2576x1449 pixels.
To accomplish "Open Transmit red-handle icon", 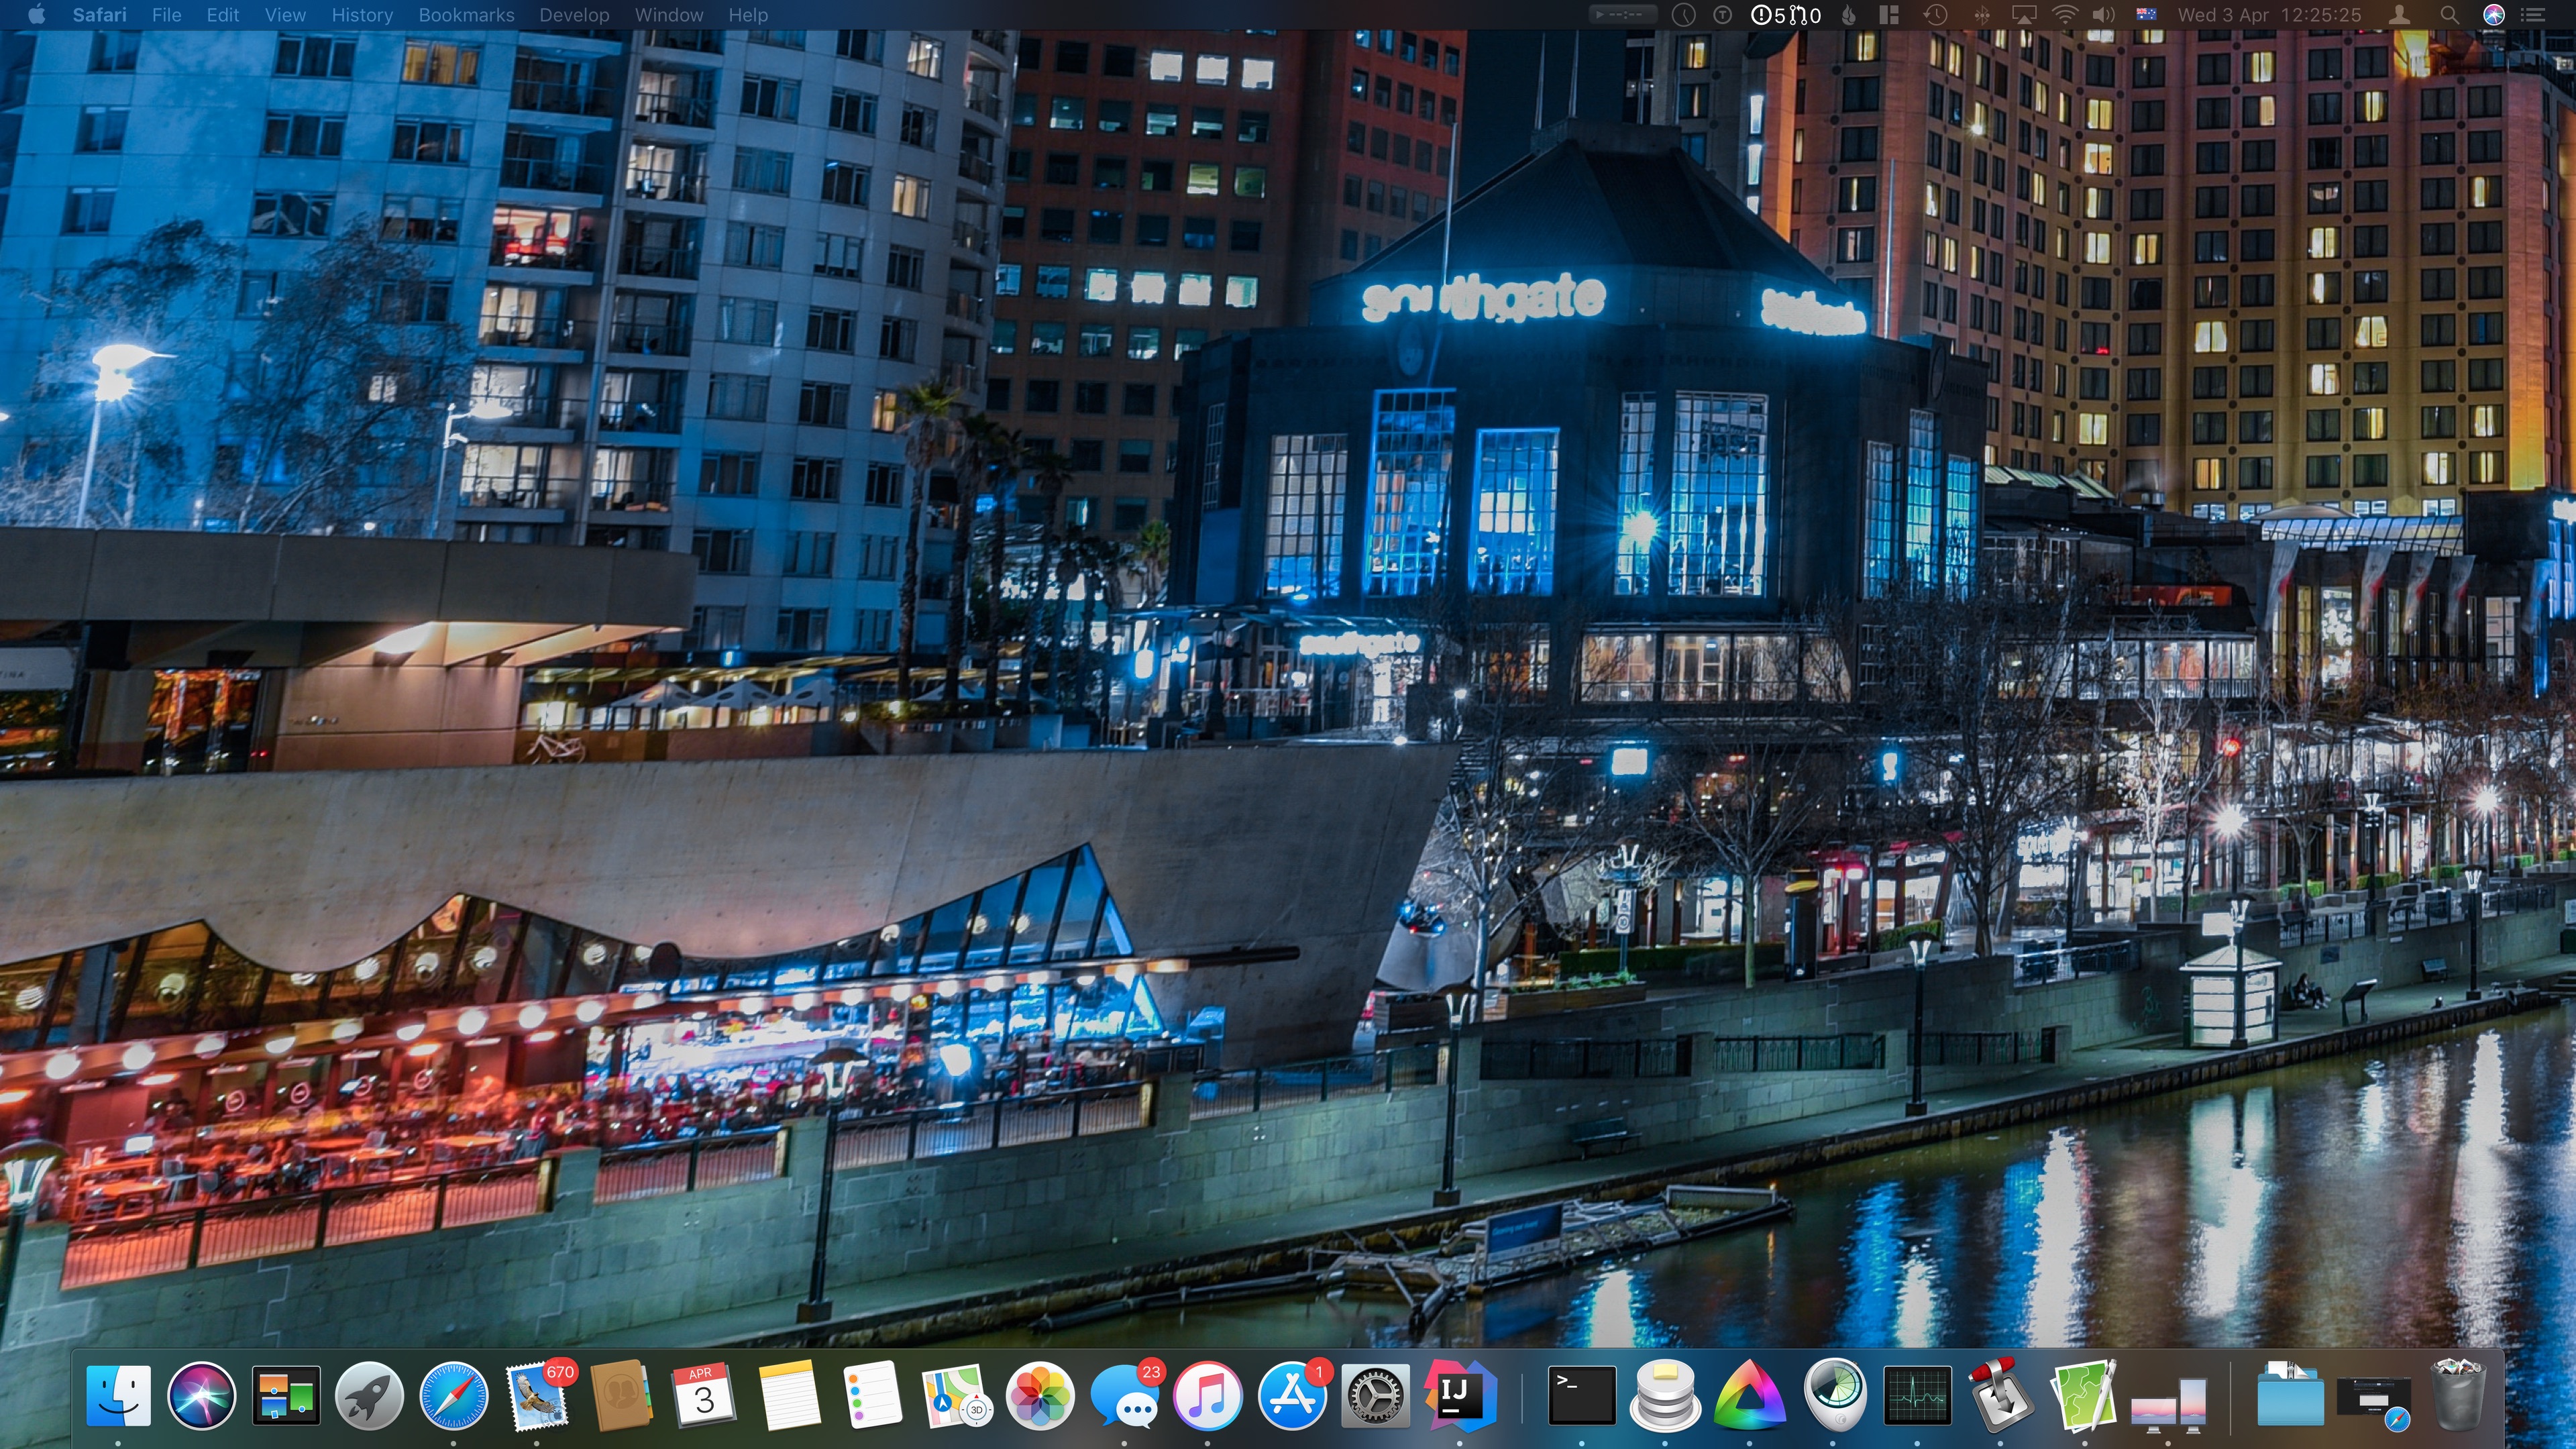I will (2000, 1395).
